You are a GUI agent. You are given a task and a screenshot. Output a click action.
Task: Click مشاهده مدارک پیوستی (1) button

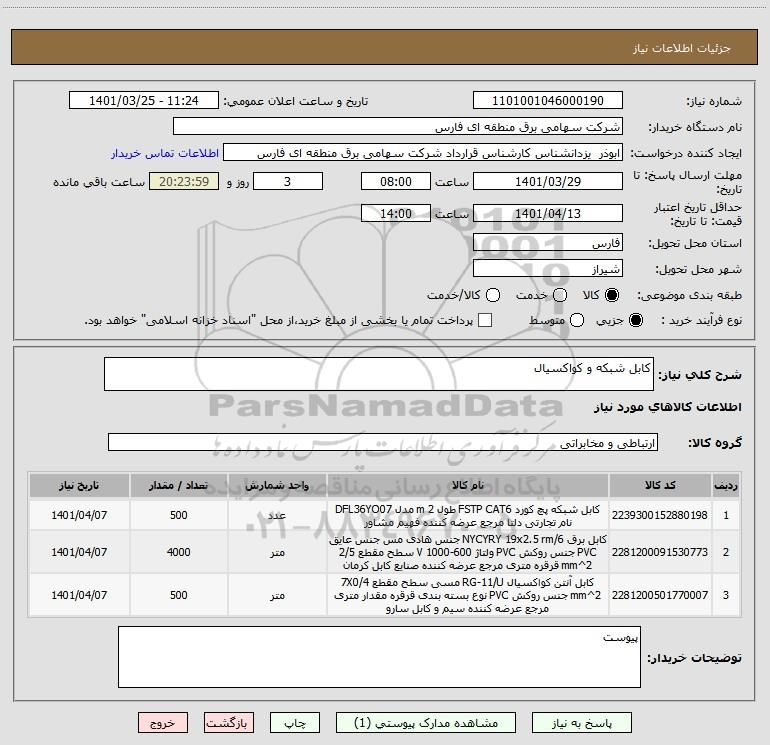tap(426, 723)
